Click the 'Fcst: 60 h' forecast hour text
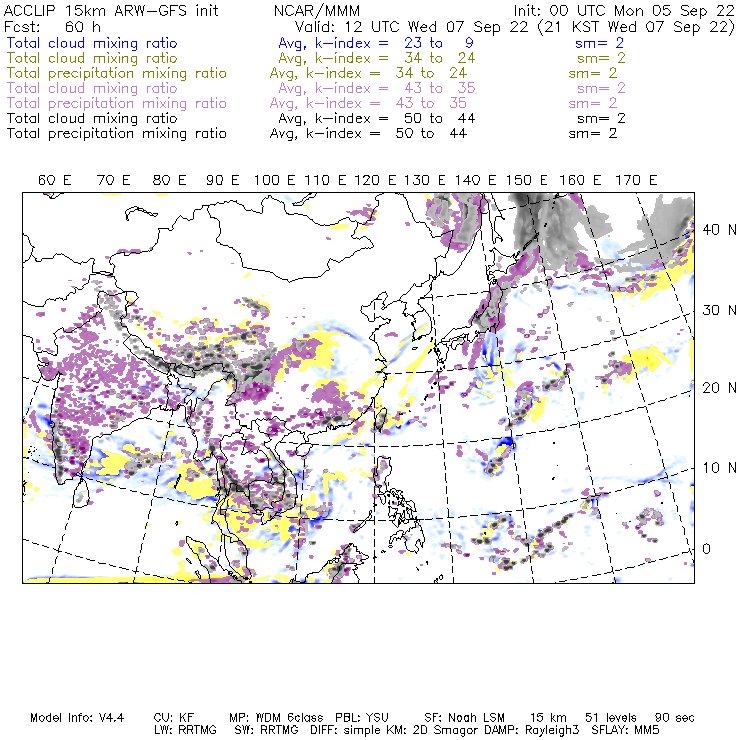Image resolution: width=740 pixels, height=740 pixels. point(52,27)
